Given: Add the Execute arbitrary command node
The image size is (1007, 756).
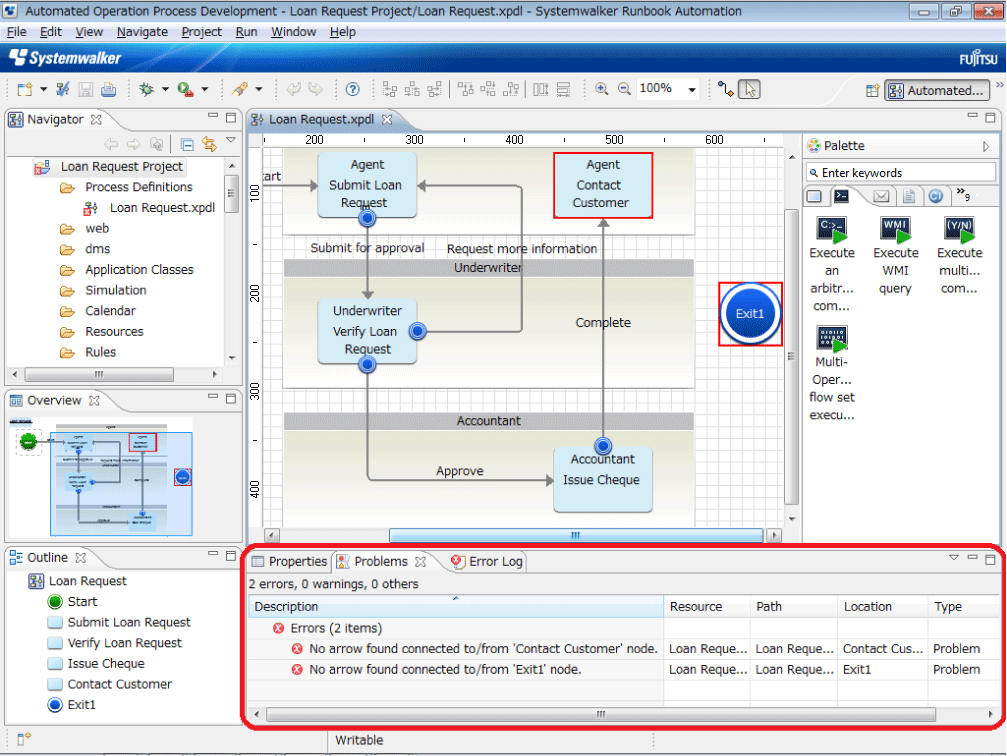Looking at the screenshot, I should coord(832,263).
